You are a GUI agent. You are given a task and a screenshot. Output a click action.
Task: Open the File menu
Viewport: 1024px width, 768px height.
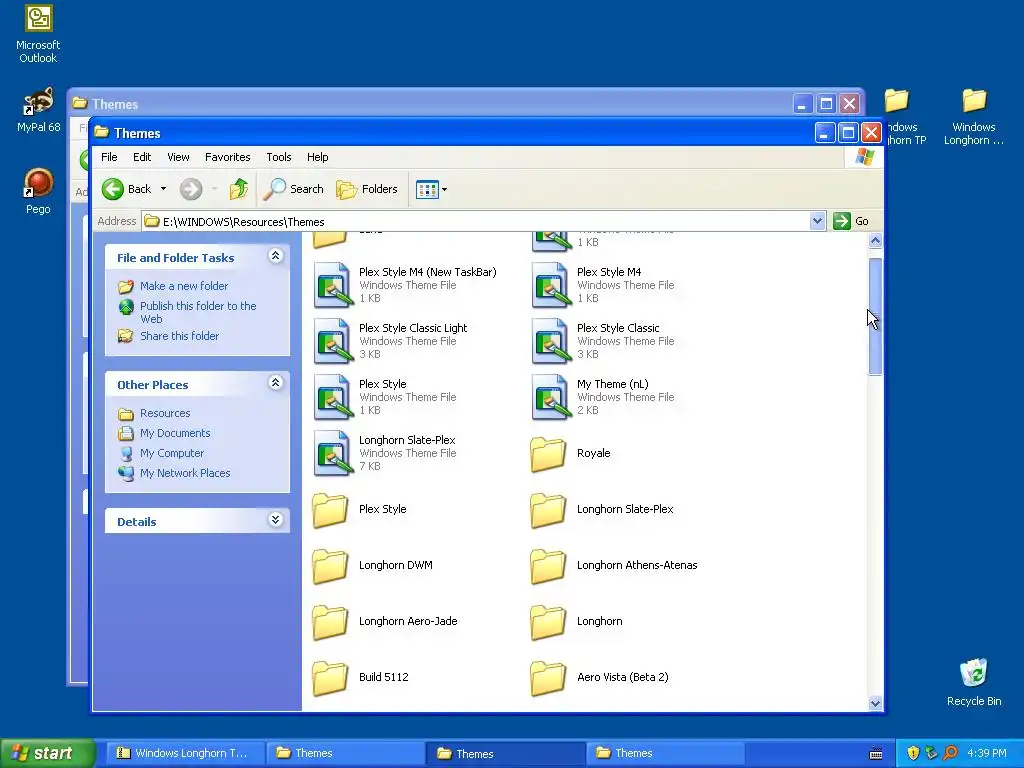(109, 157)
